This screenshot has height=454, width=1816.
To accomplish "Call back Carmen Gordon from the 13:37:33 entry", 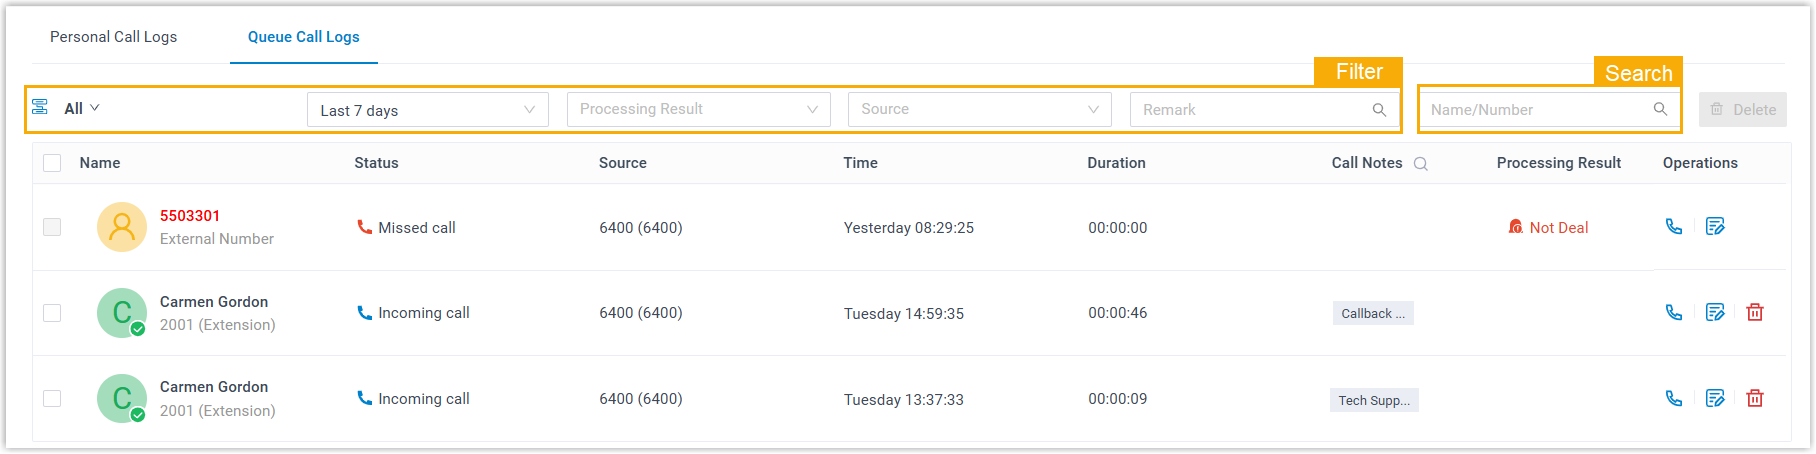I will tap(1673, 399).
